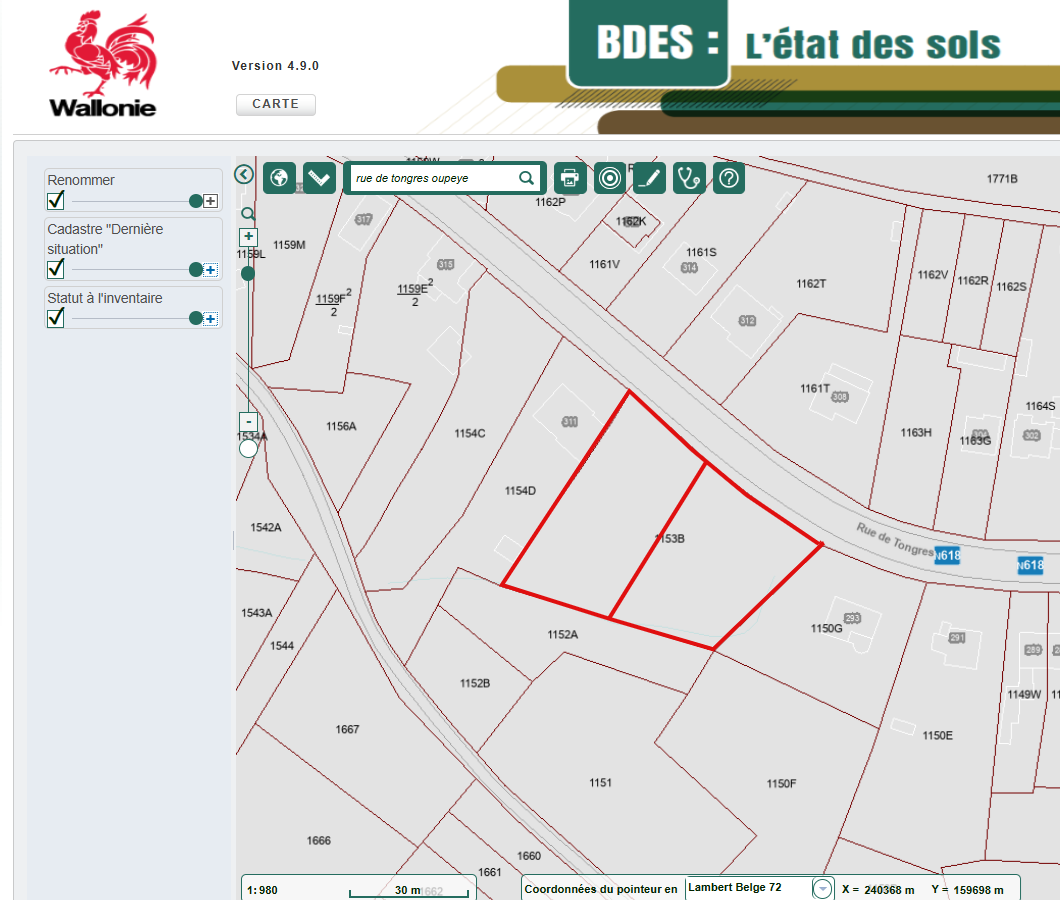
Task: Expand the Cadastre layer plus button
Action: [x=210, y=269]
